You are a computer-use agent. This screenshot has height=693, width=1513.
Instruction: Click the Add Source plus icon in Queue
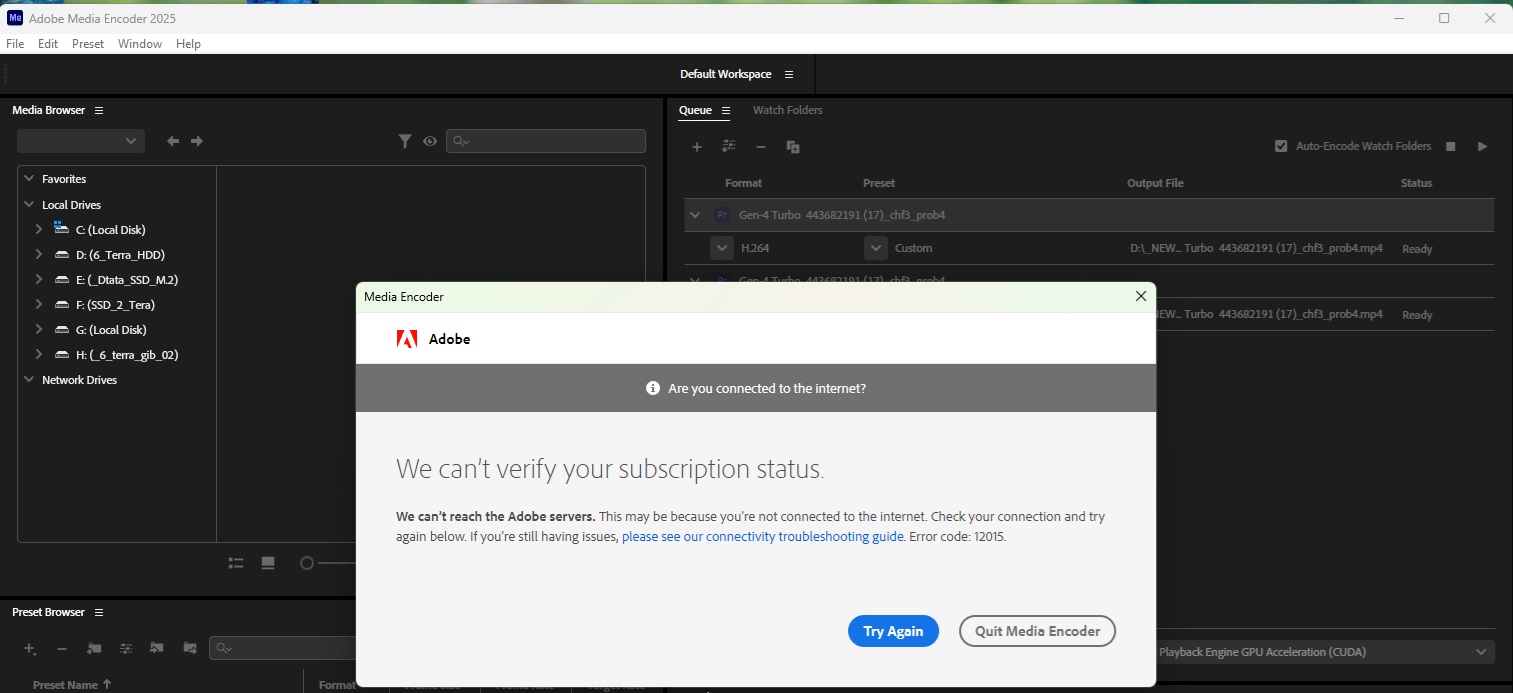(x=697, y=147)
